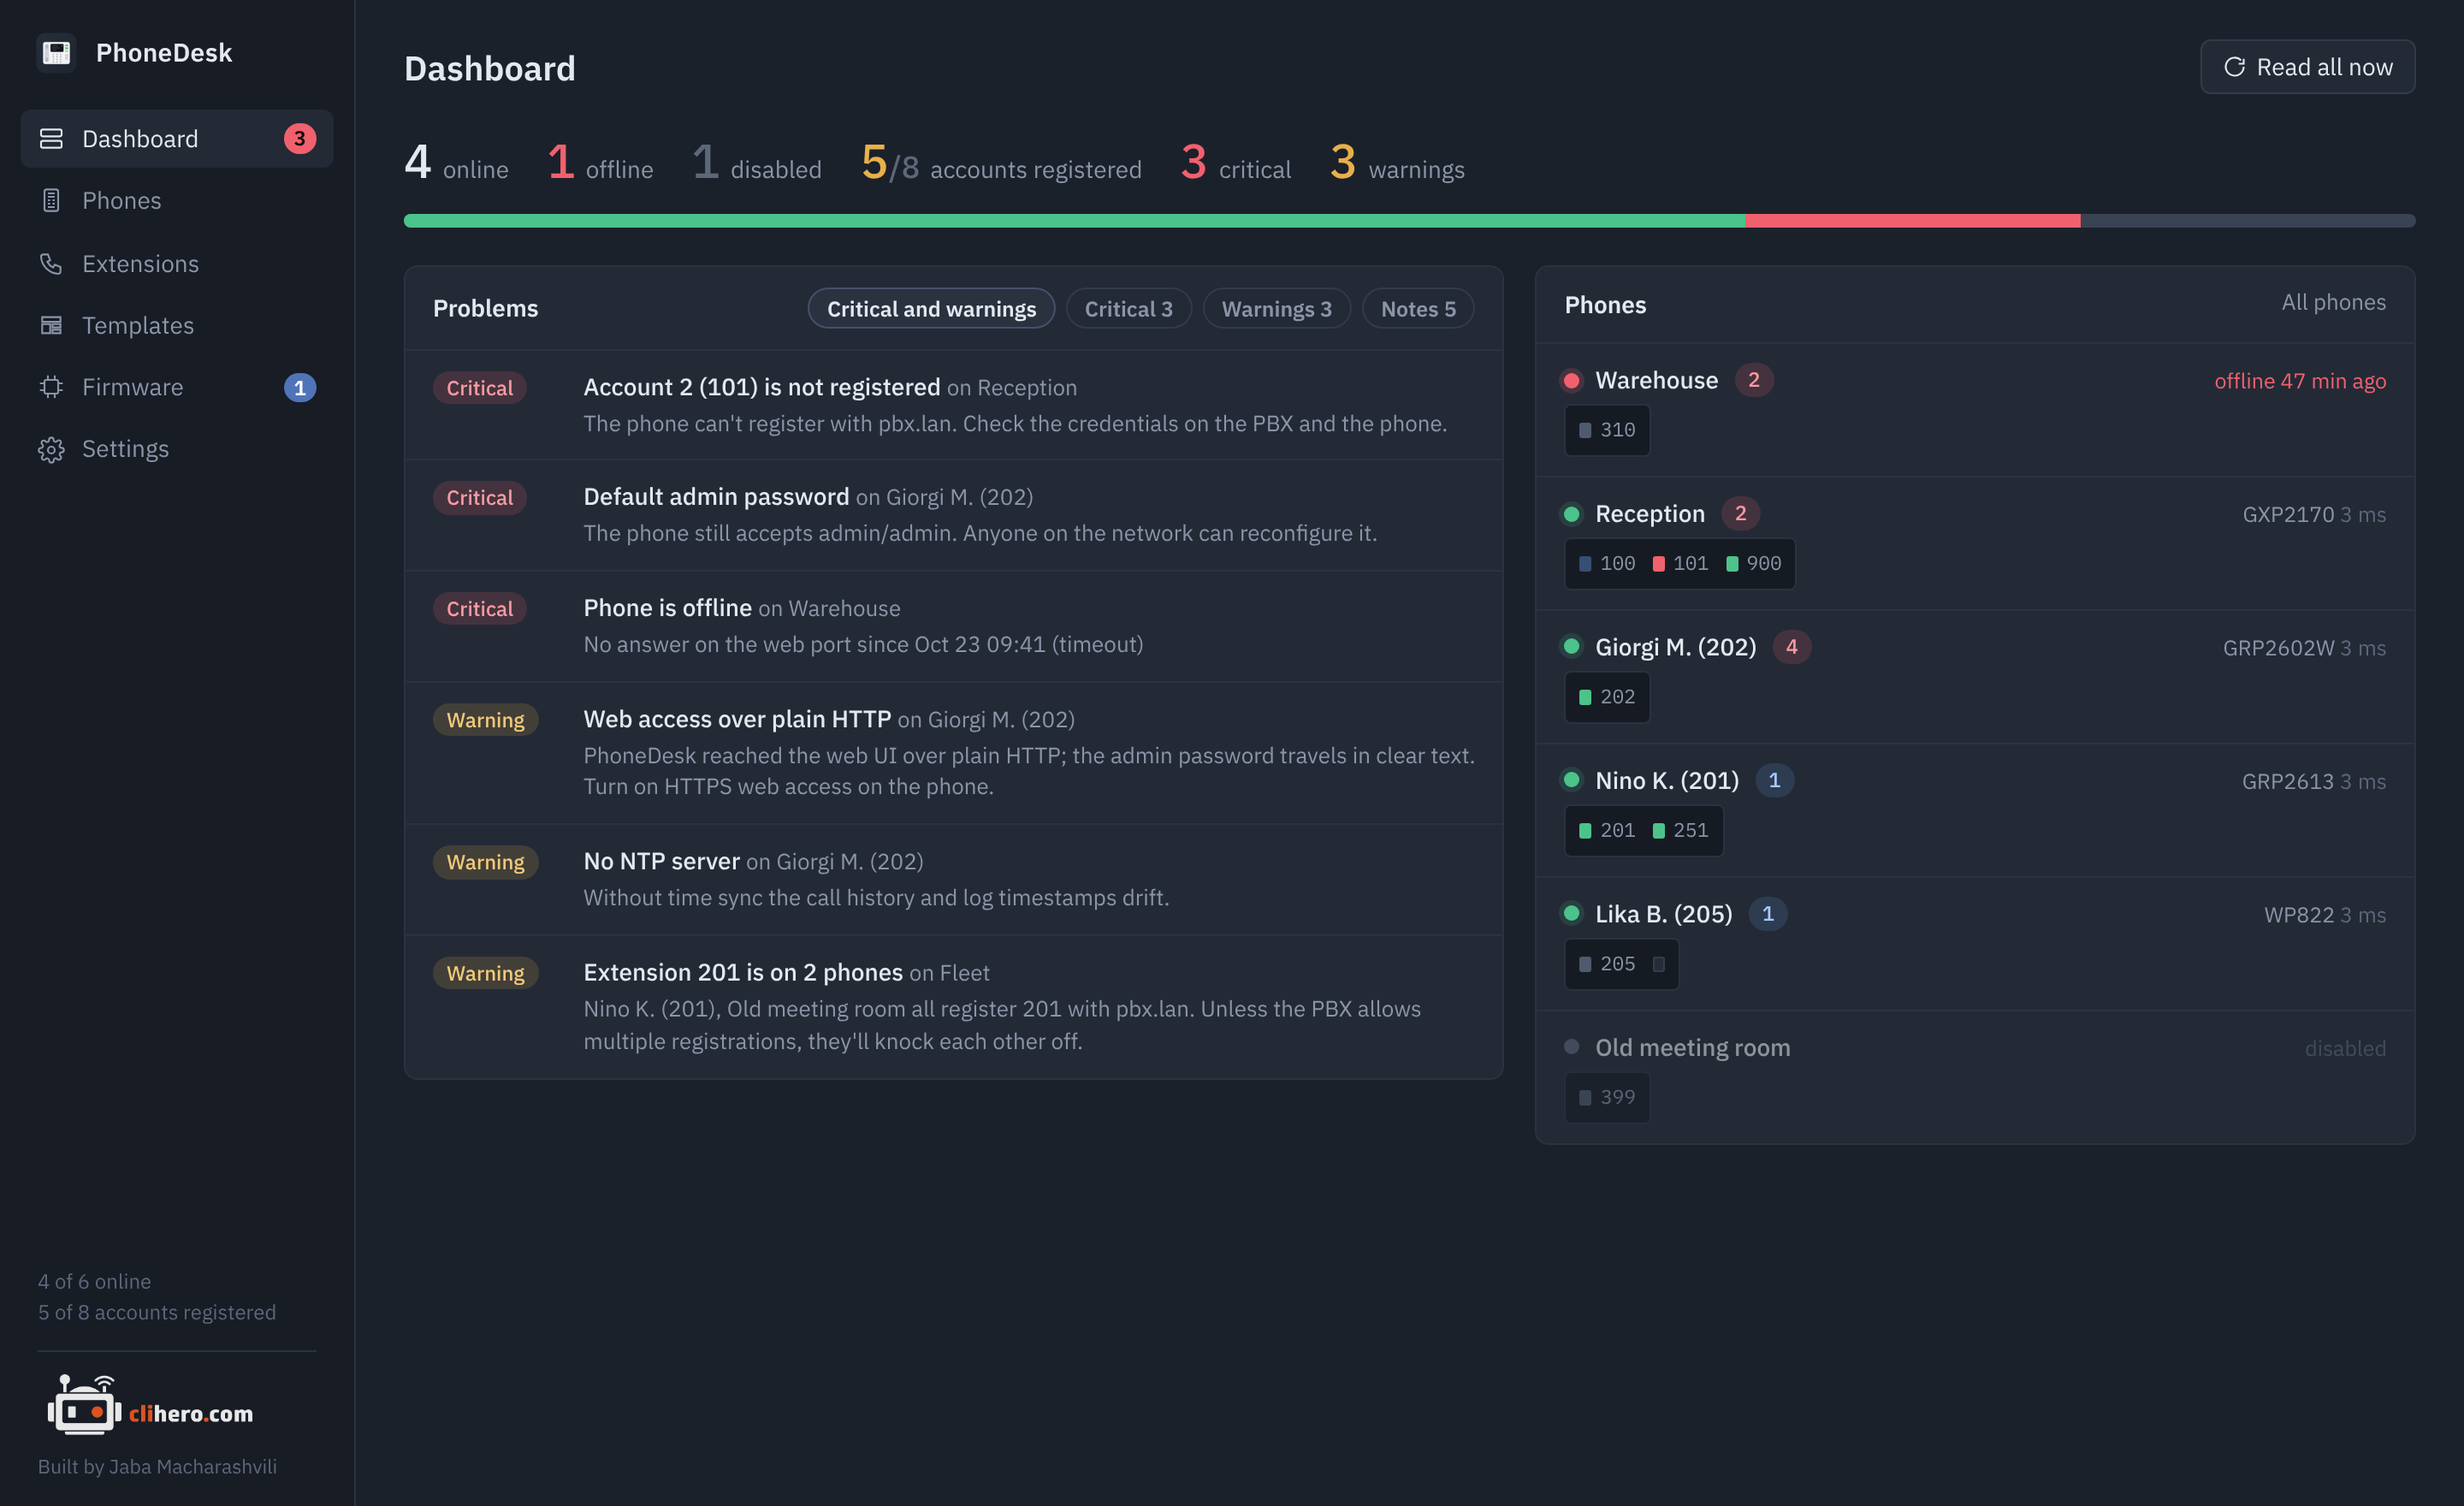
Task: Click red offline segment of status bar
Action: pyautogui.click(x=1912, y=220)
